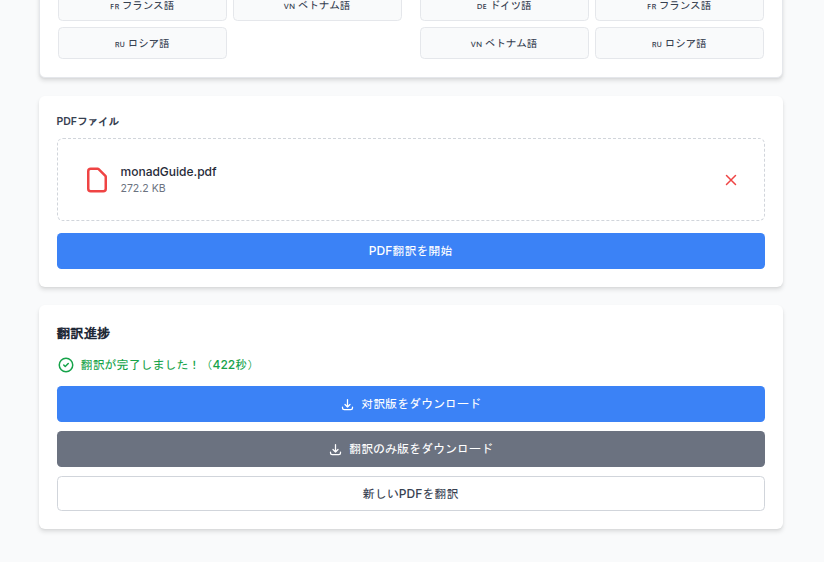
Task: Start translation with PDF翻訳を開始 button
Action: 411,251
